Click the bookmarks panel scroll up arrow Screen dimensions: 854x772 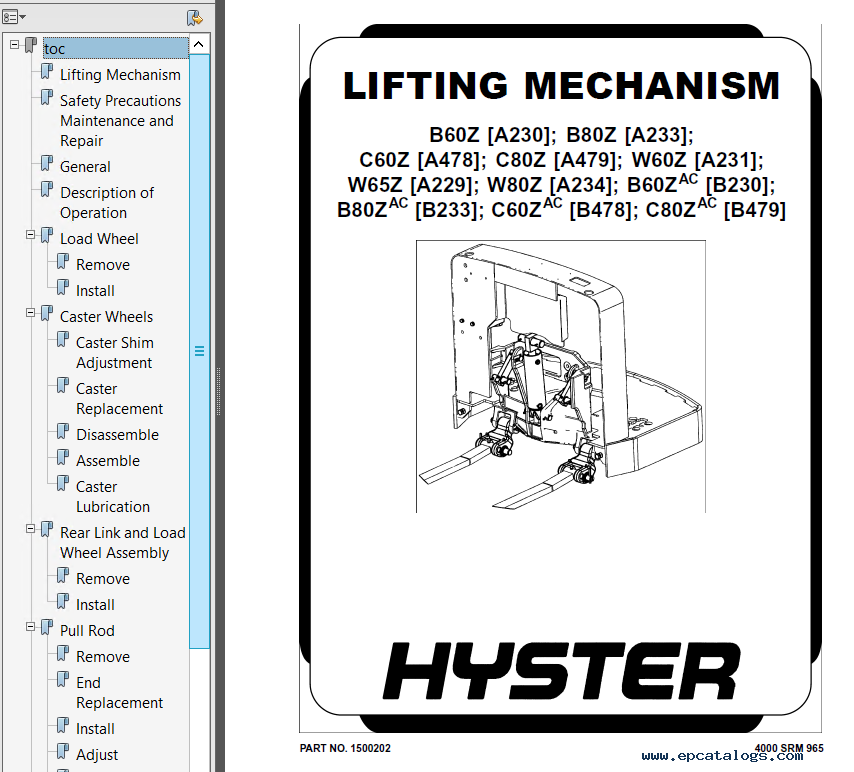click(x=199, y=45)
